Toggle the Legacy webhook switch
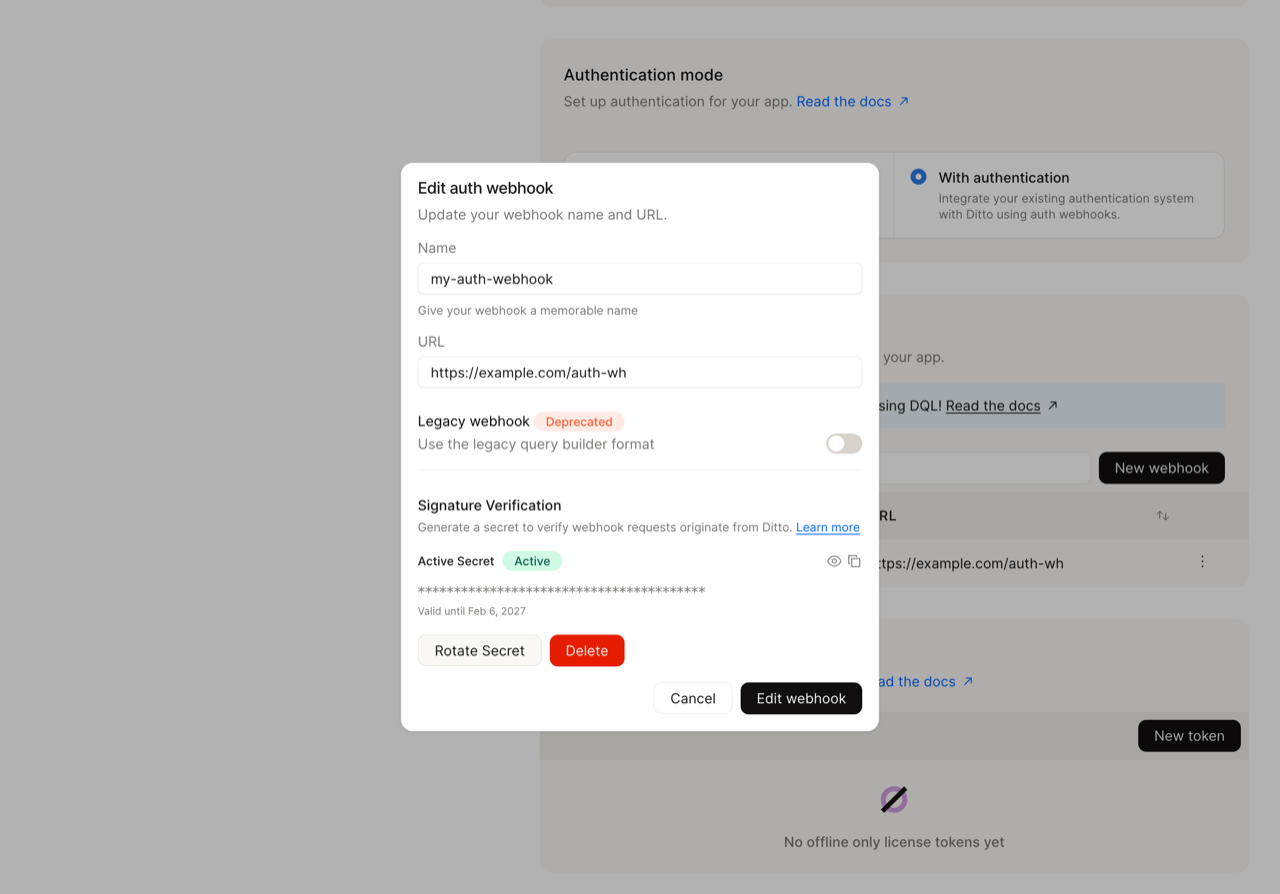1280x894 pixels. pos(843,443)
